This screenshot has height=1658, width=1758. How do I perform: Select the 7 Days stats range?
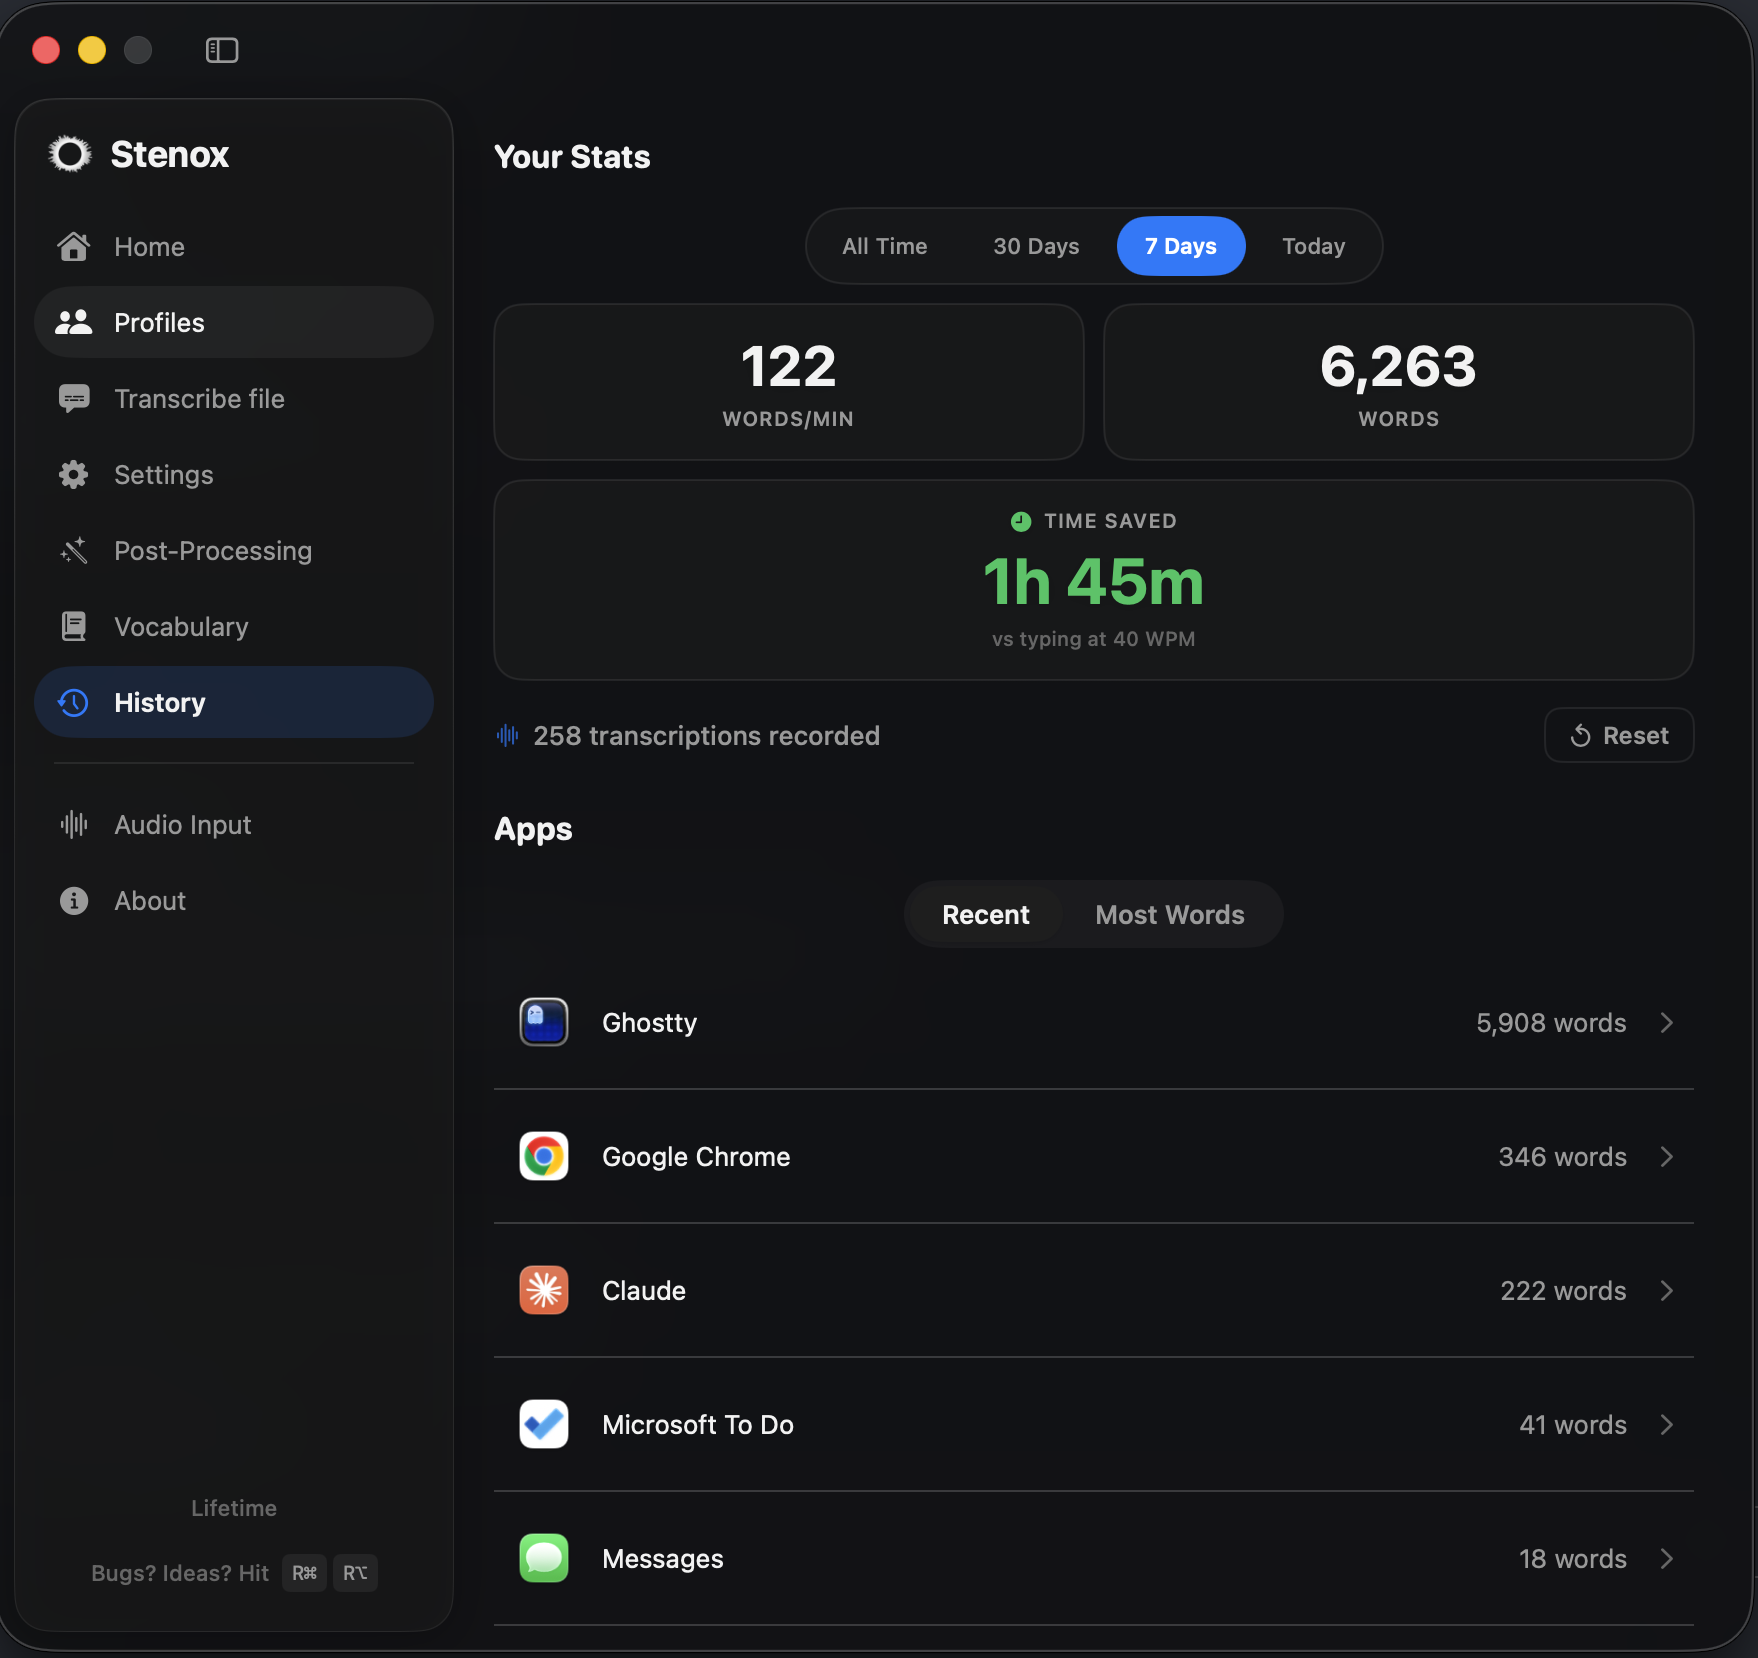(1181, 246)
